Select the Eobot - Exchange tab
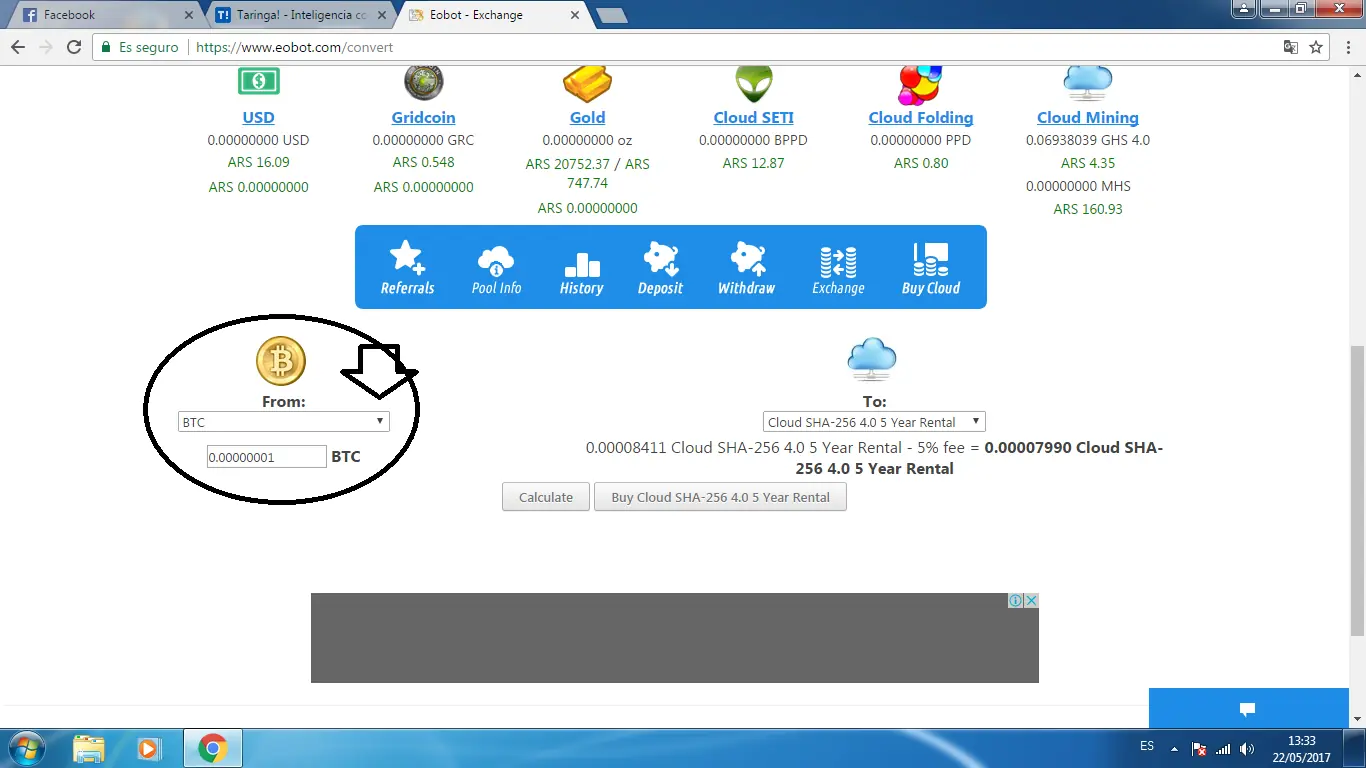 tap(494, 15)
